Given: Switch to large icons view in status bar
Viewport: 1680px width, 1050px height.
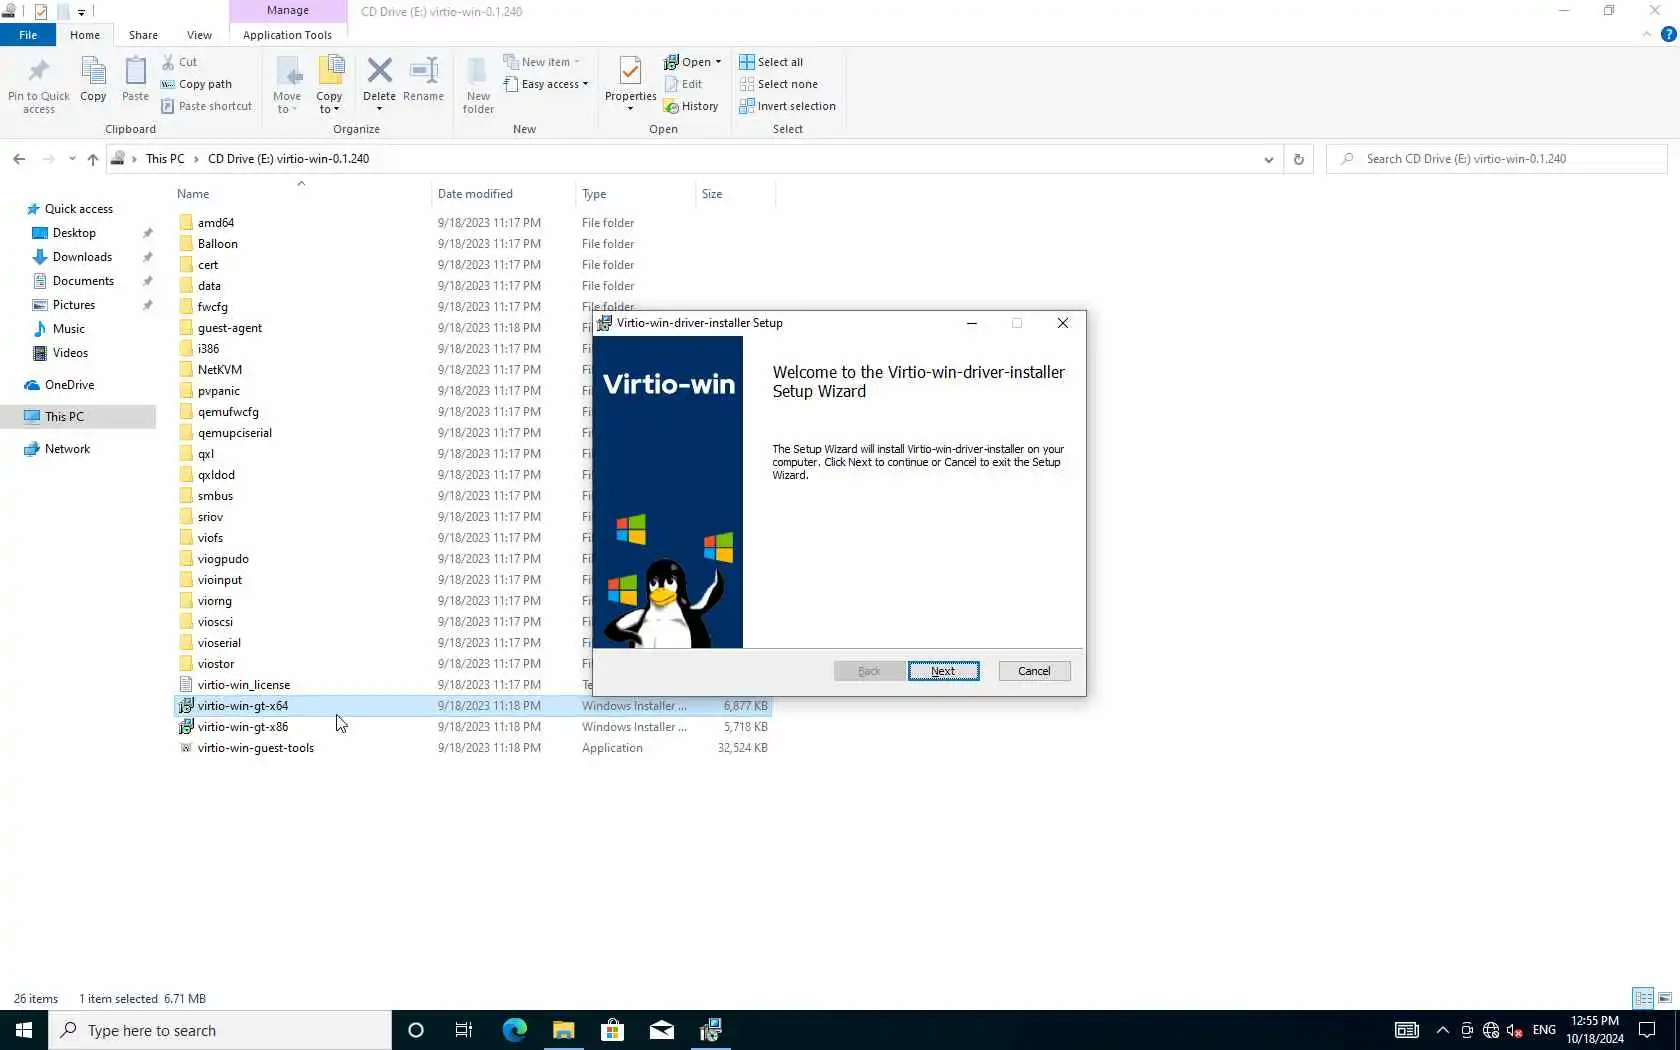Looking at the screenshot, I should pos(1665,998).
